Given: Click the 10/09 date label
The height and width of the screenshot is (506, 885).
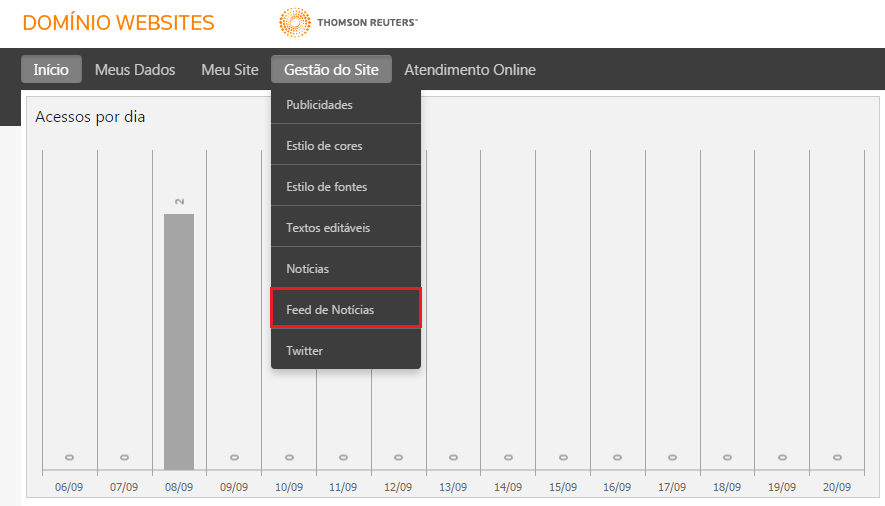Looking at the screenshot, I should 288,487.
